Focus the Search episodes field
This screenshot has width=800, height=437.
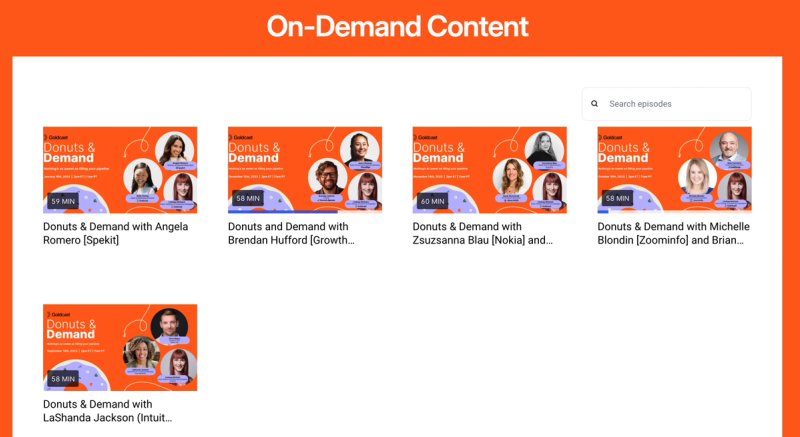(x=666, y=104)
